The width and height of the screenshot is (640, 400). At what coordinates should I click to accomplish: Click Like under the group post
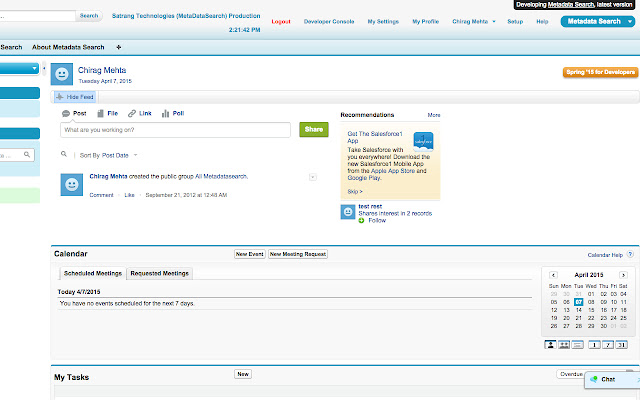(x=129, y=195)
